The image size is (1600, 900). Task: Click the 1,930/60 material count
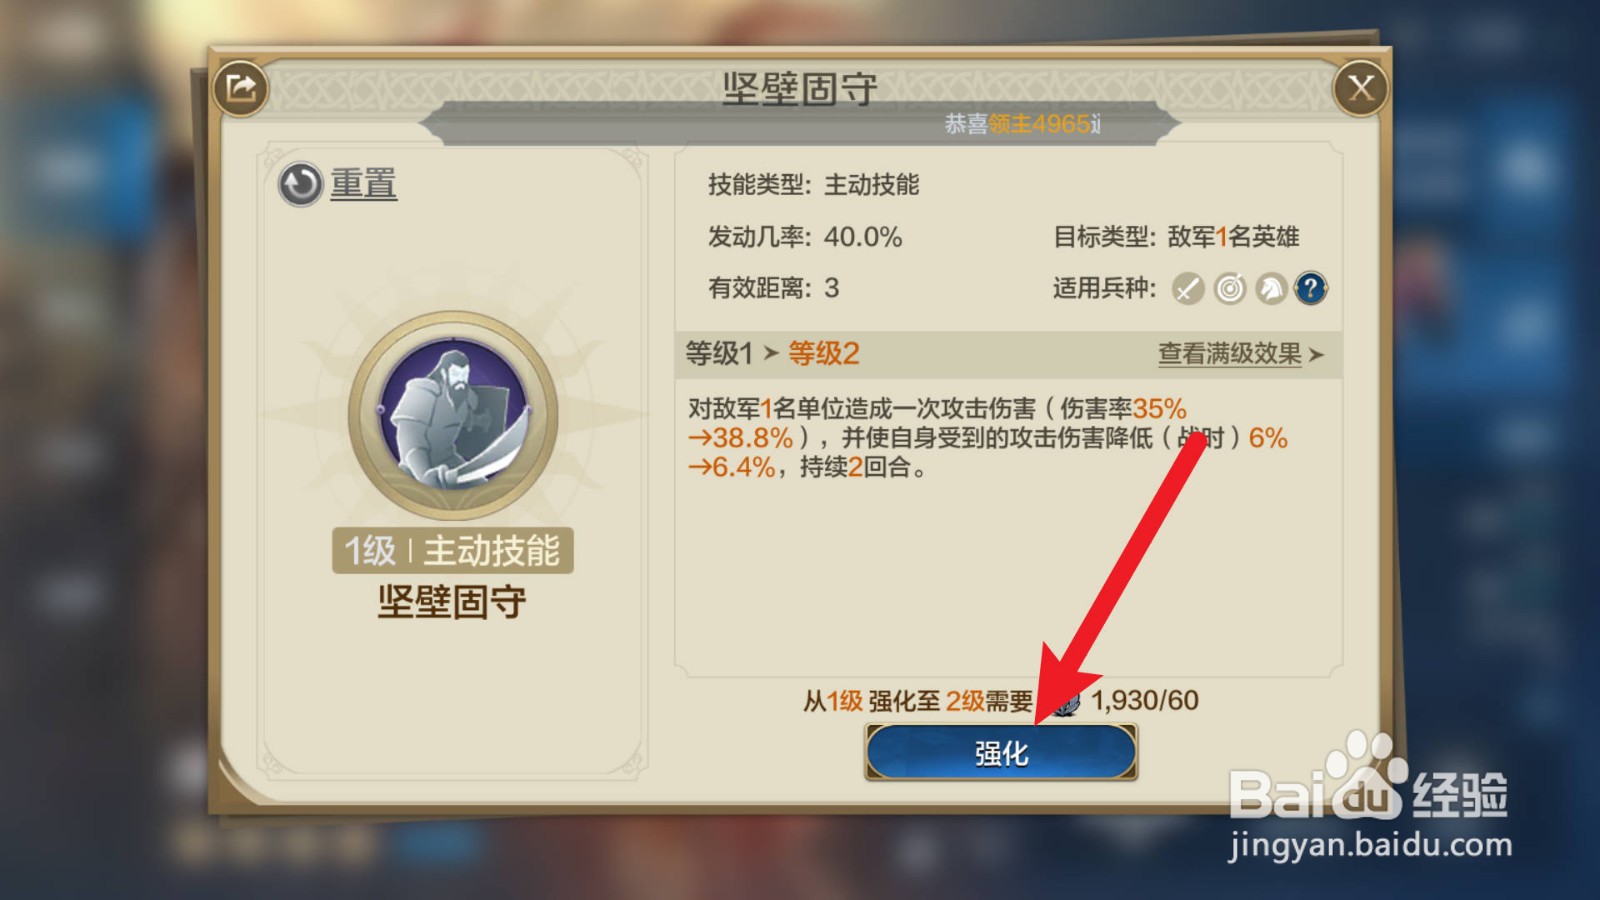[x=1145, y=700]
